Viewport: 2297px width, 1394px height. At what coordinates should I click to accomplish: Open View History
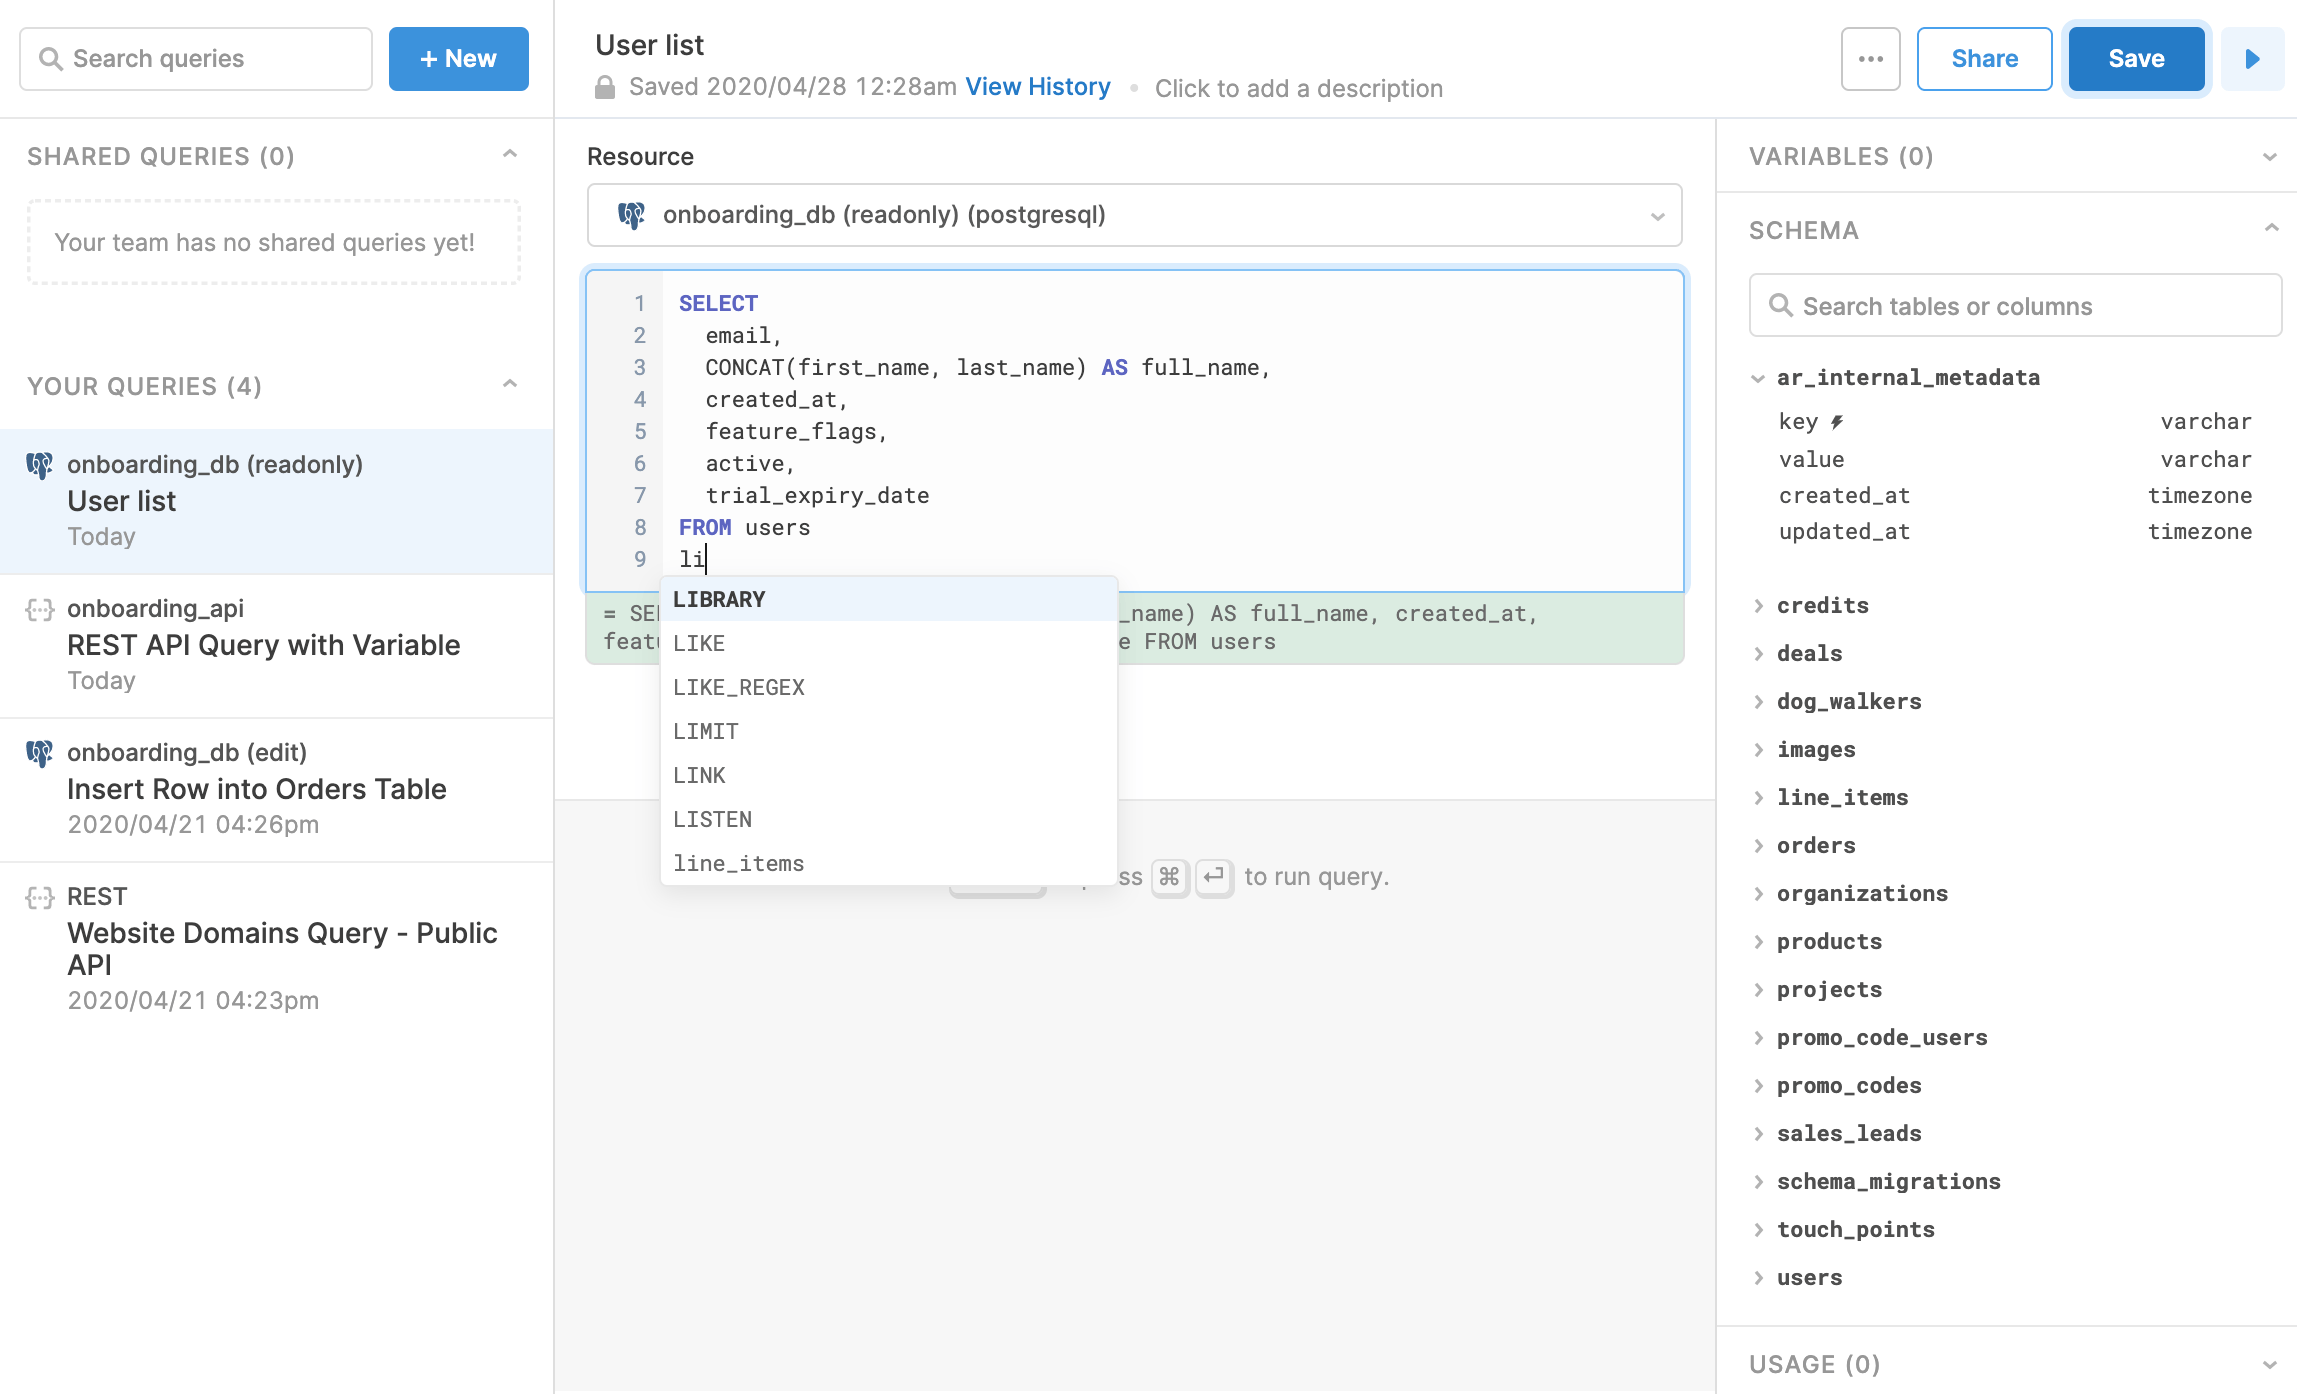tap(1037, 87)
